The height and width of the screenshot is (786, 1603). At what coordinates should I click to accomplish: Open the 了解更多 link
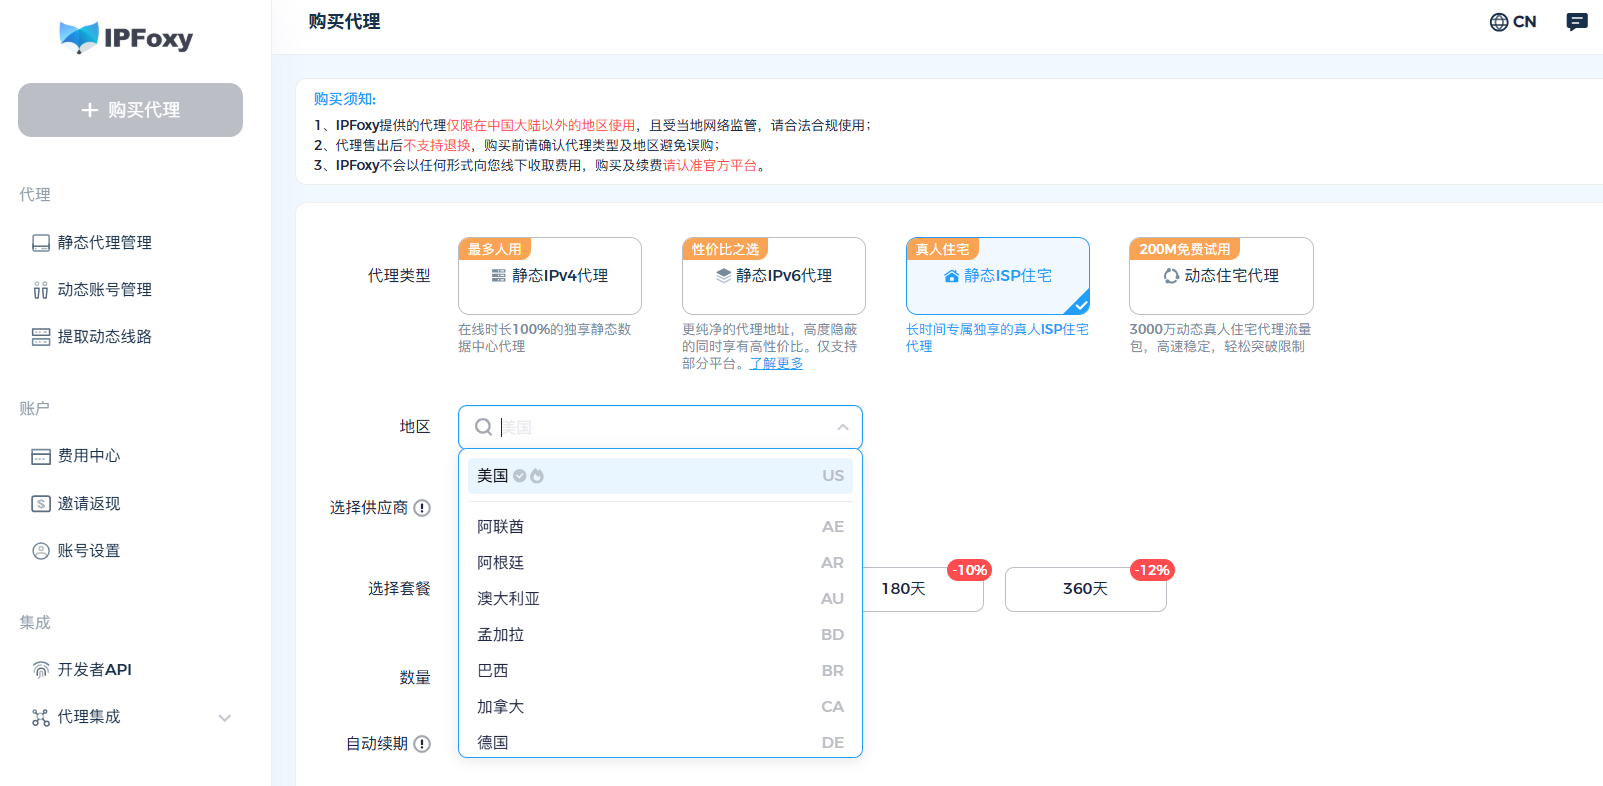[776, 364]
